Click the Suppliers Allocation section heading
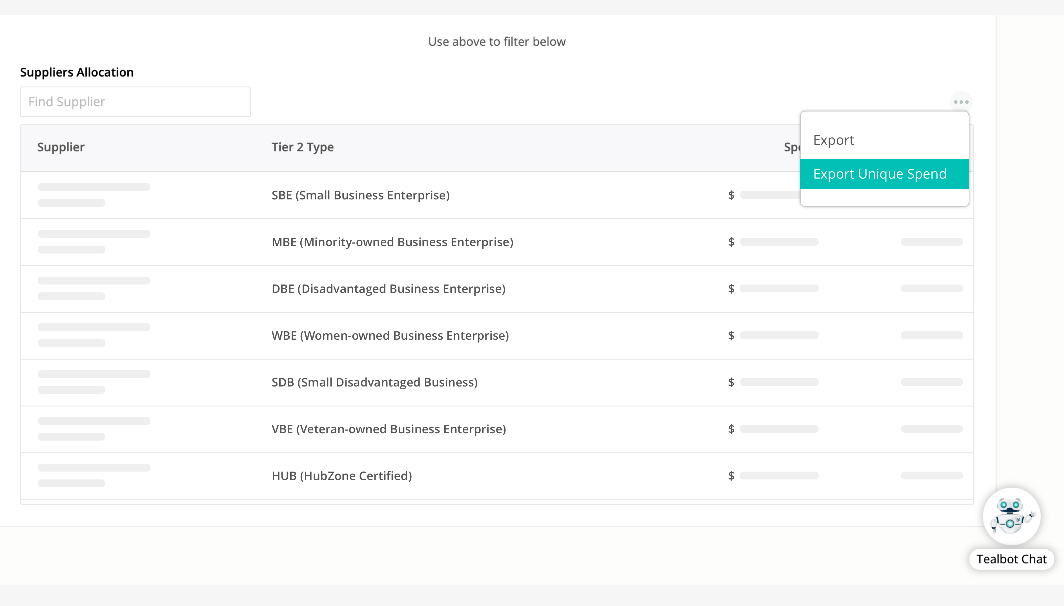Screen dimensions: 1064x606 coord(77,72)
